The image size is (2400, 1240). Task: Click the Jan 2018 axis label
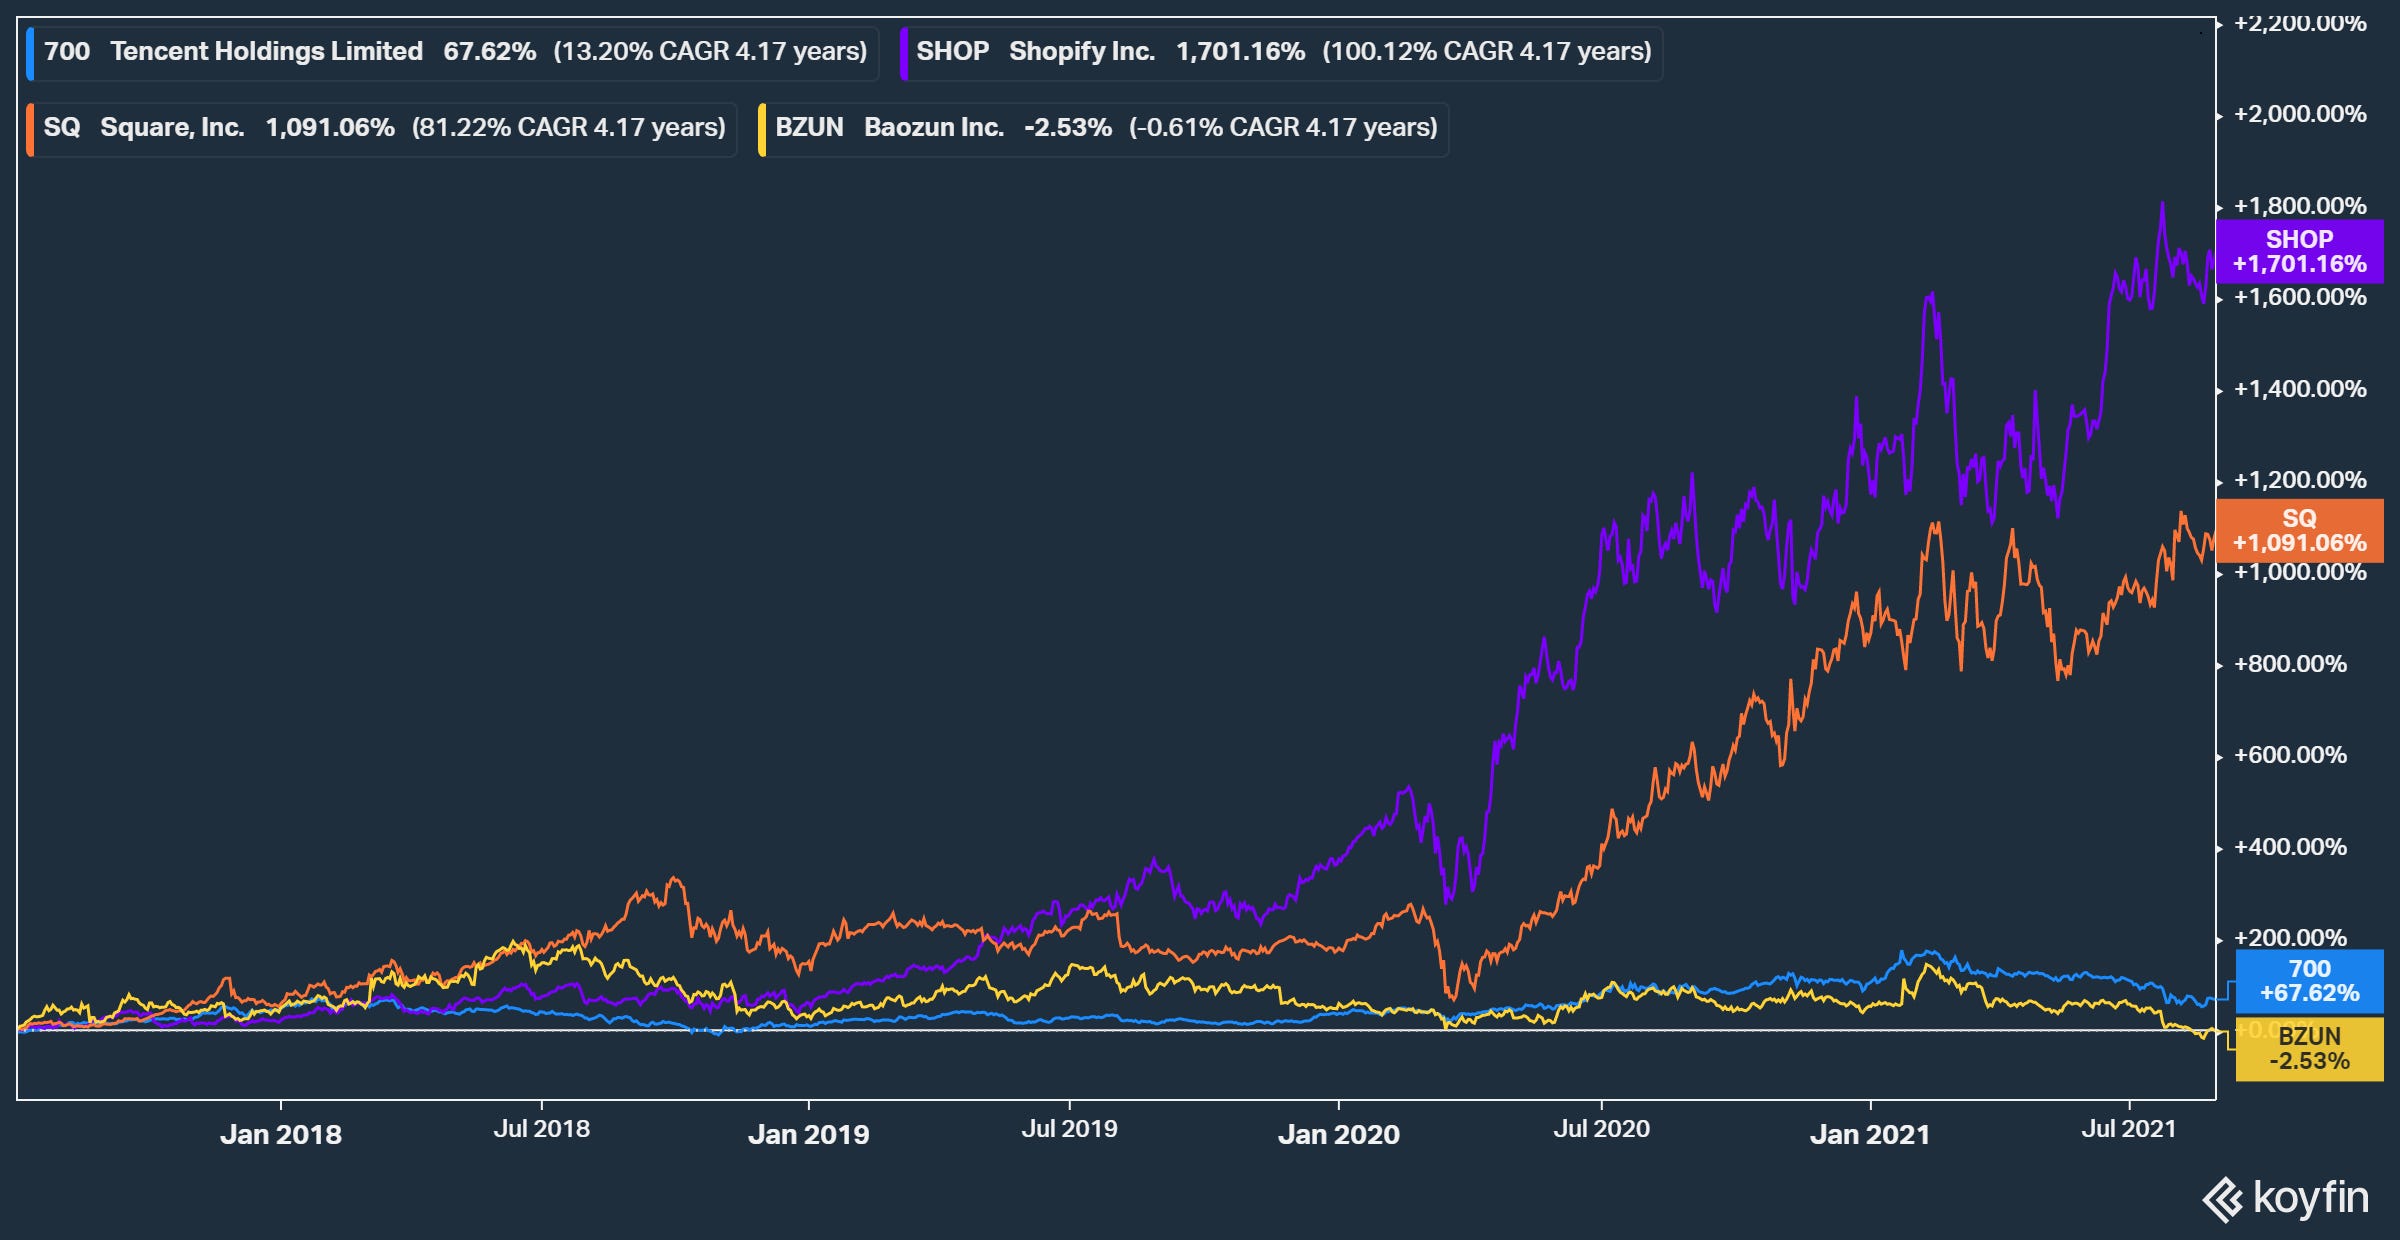[281, 1134]
